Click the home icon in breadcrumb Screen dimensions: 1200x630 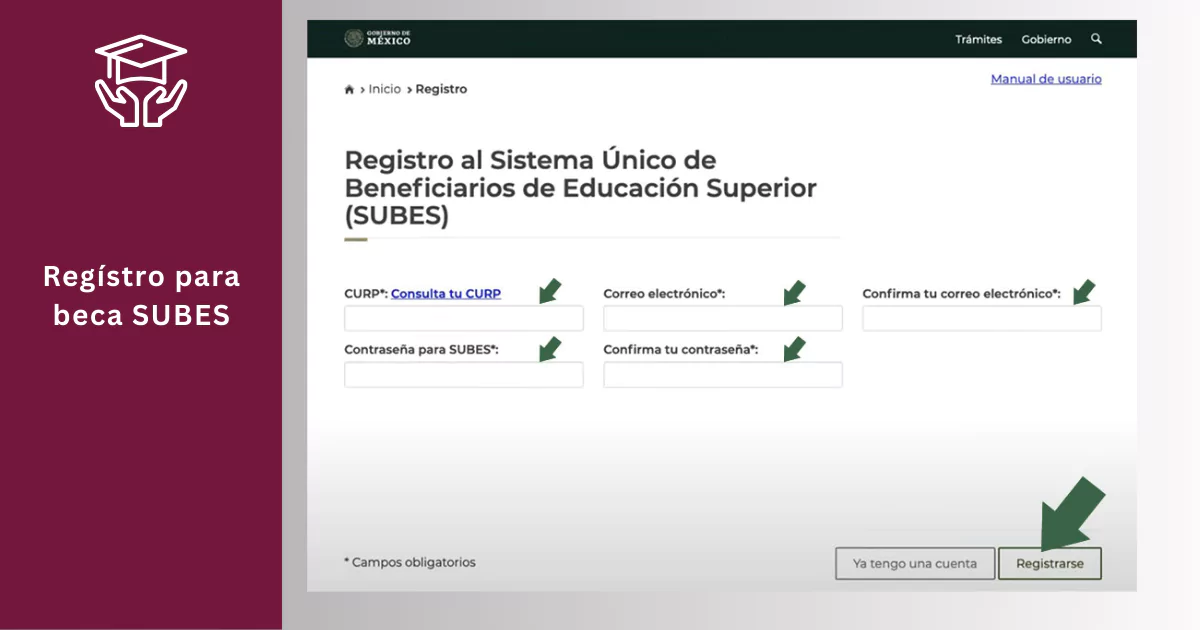coord(349,89)
